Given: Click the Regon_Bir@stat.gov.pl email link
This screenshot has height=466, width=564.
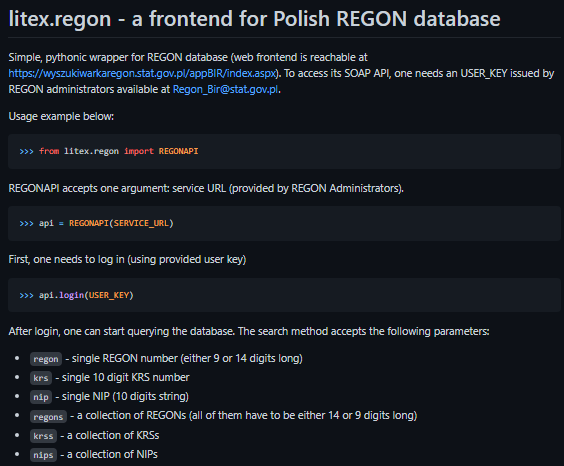Looking at the screenshot, I should (x=226, y=89).
